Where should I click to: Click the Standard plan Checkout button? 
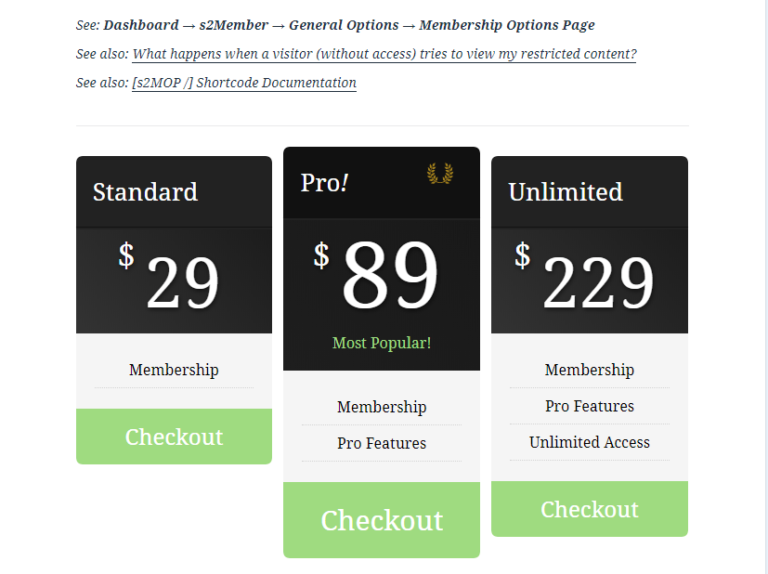(x=174, y=437)
